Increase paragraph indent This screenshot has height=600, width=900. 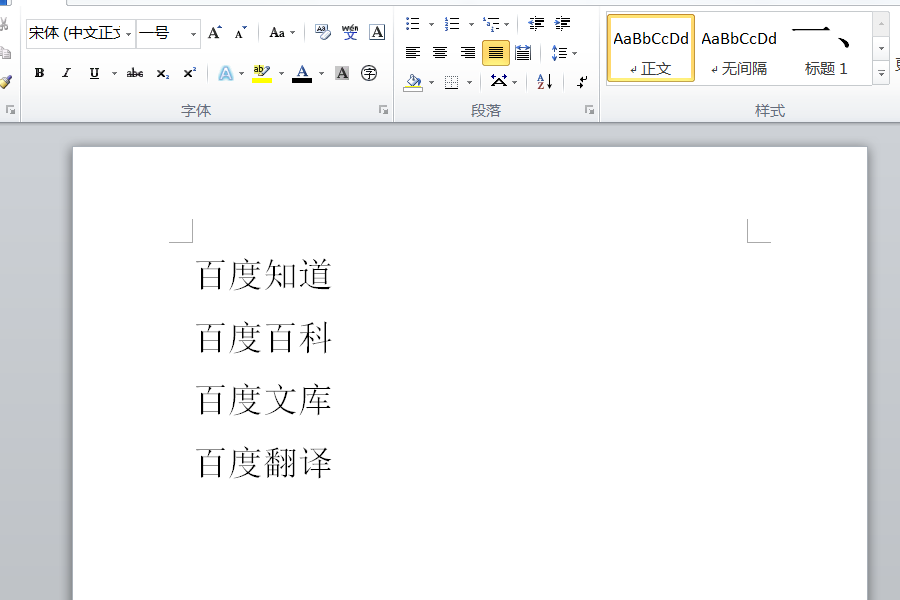[x=562, y=24]
